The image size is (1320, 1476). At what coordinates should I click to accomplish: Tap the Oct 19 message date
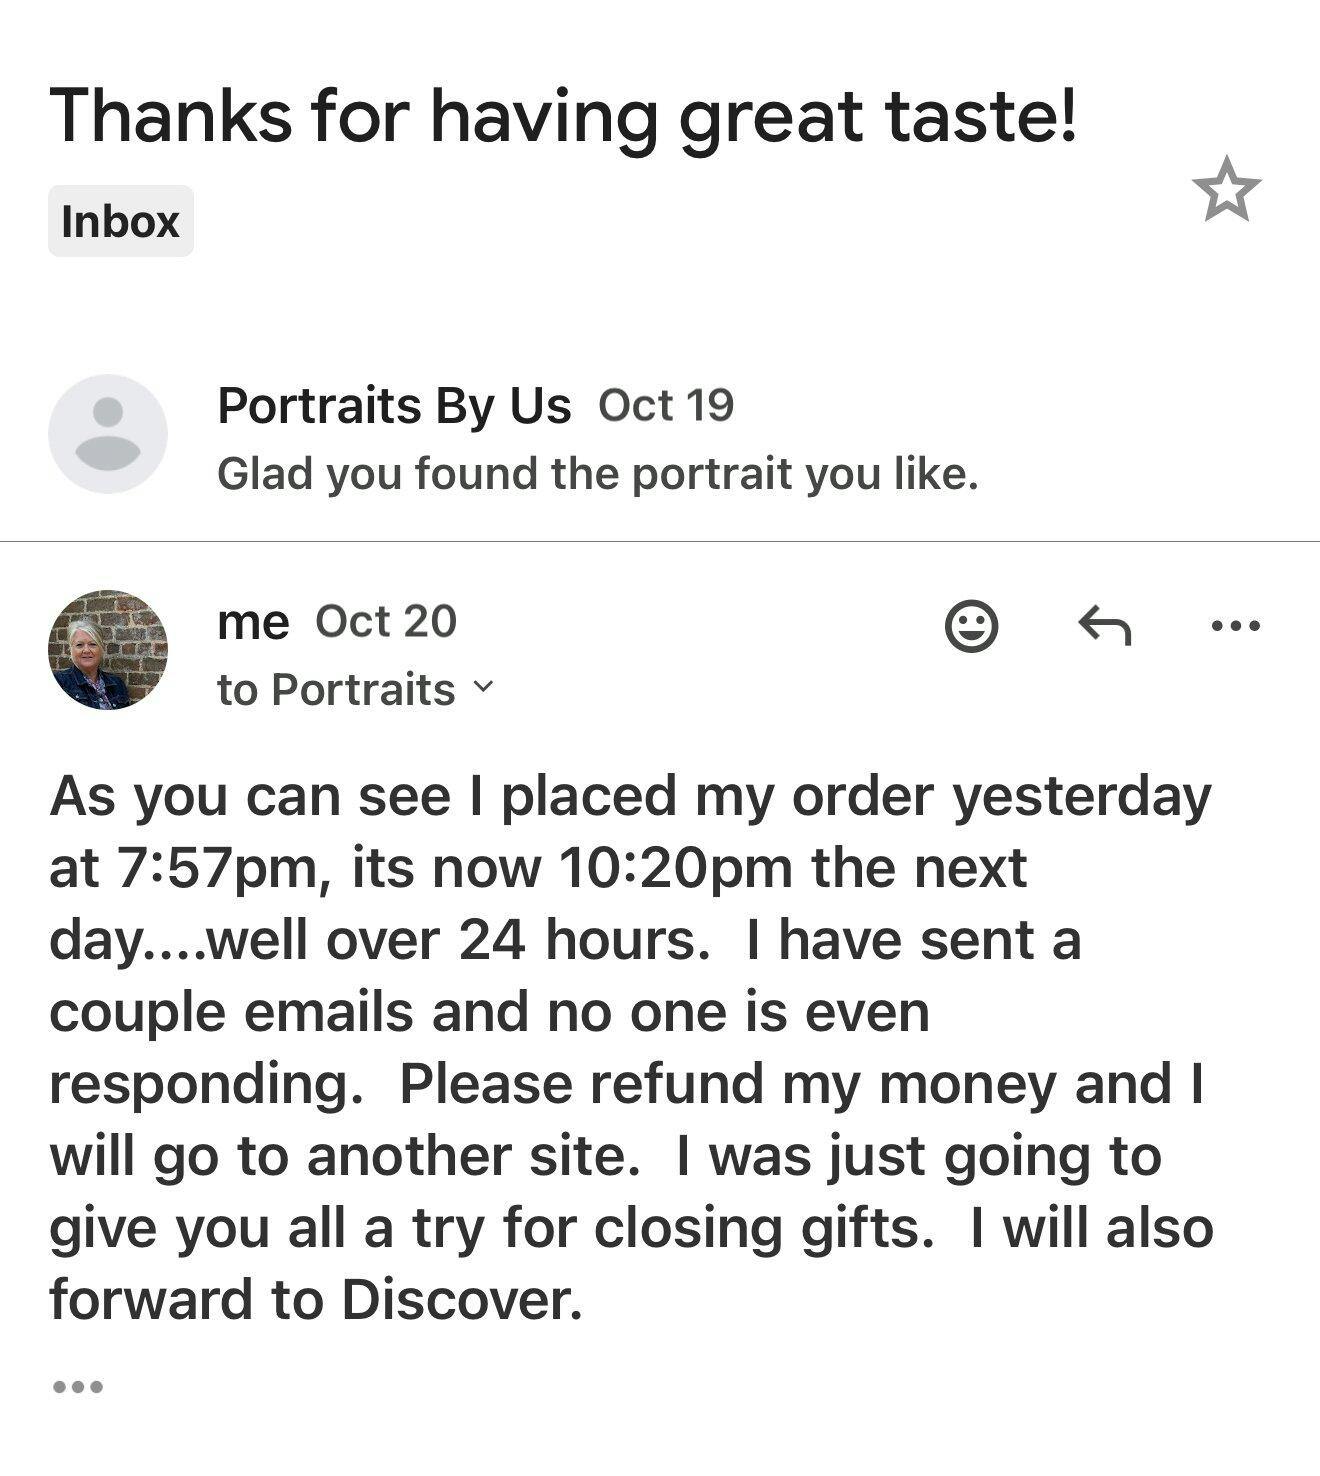pos(666,405)
